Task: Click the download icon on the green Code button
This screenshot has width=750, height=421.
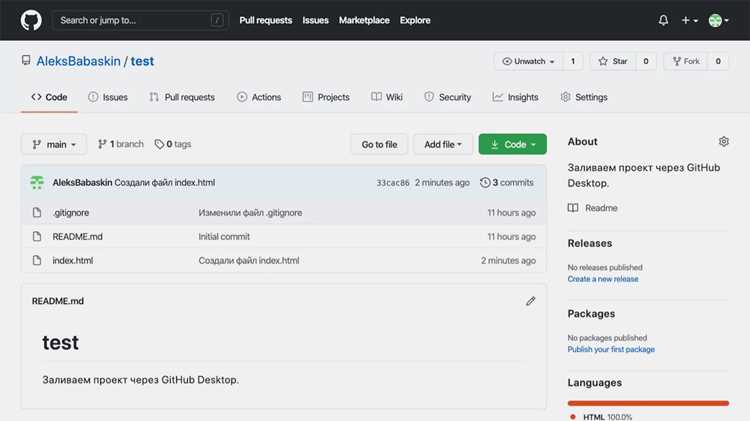Action: [495, 144]
